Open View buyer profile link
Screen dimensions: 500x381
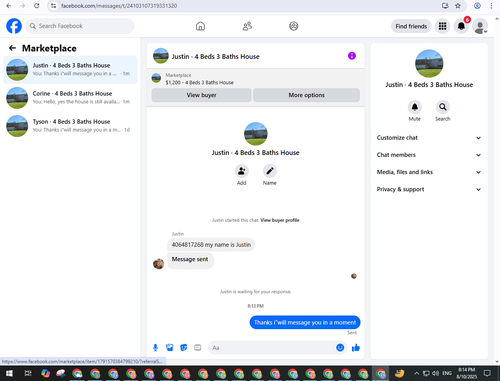point(280,220)
